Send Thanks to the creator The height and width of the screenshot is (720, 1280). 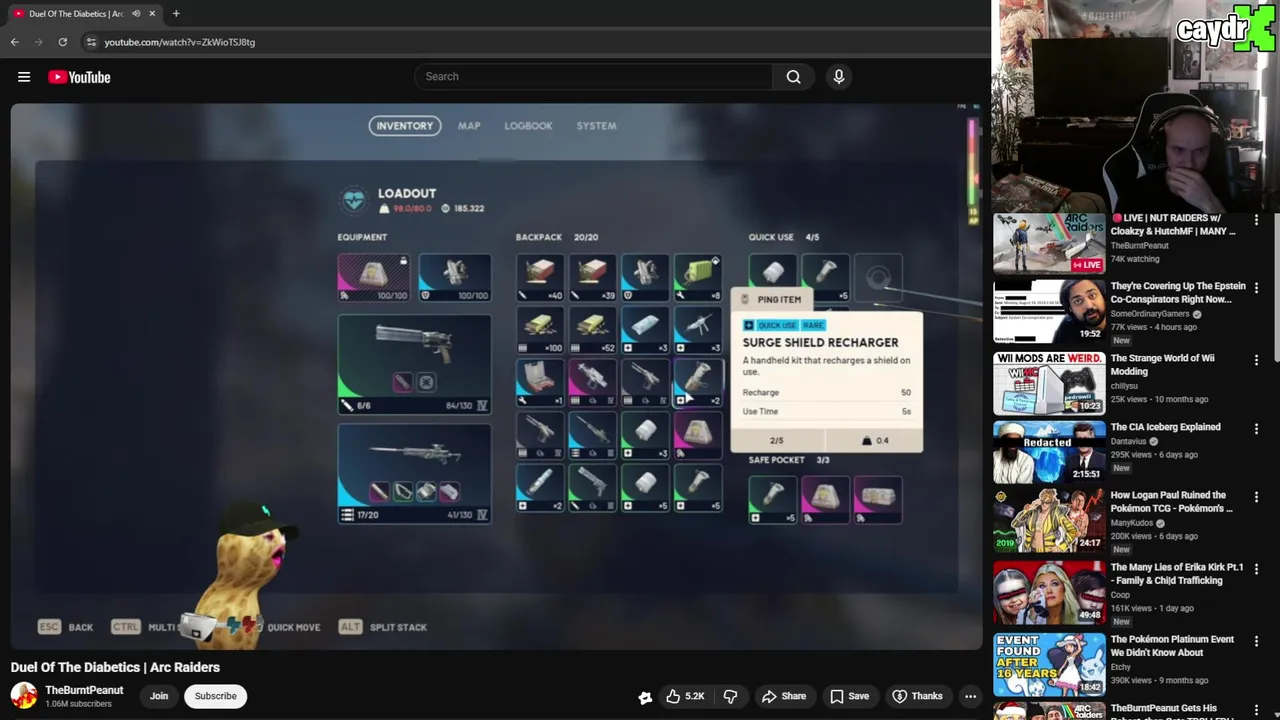(x=917, y=696)
